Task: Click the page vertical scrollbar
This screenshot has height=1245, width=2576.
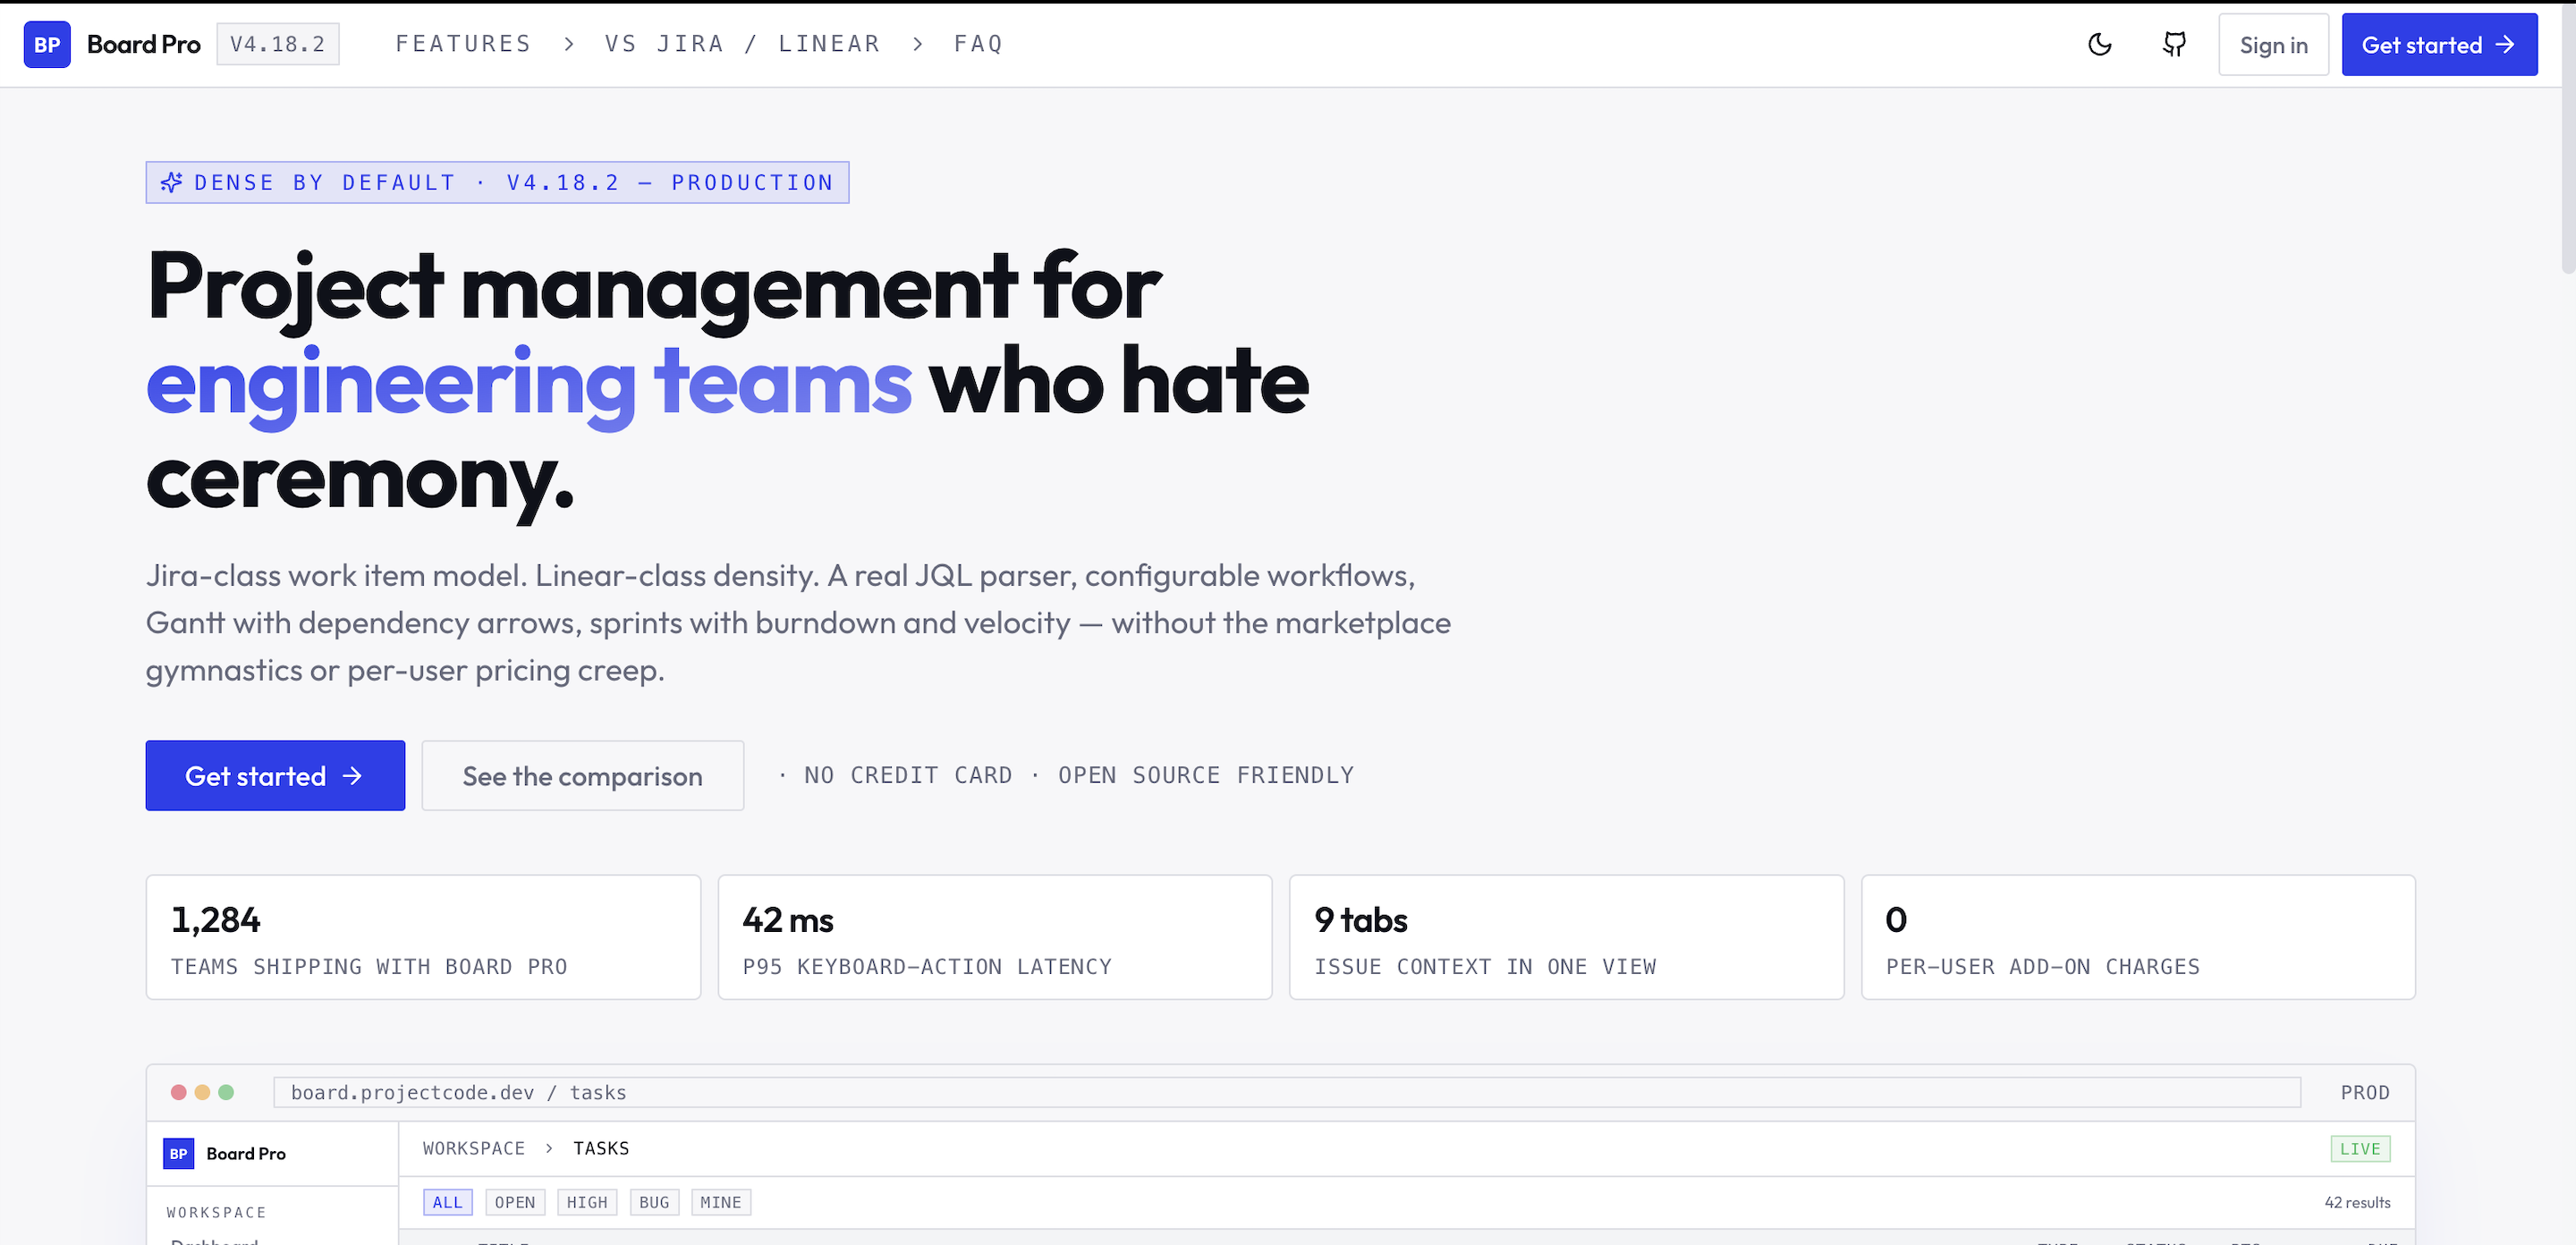Action: pyautogui.click(x=2568, y=140)
